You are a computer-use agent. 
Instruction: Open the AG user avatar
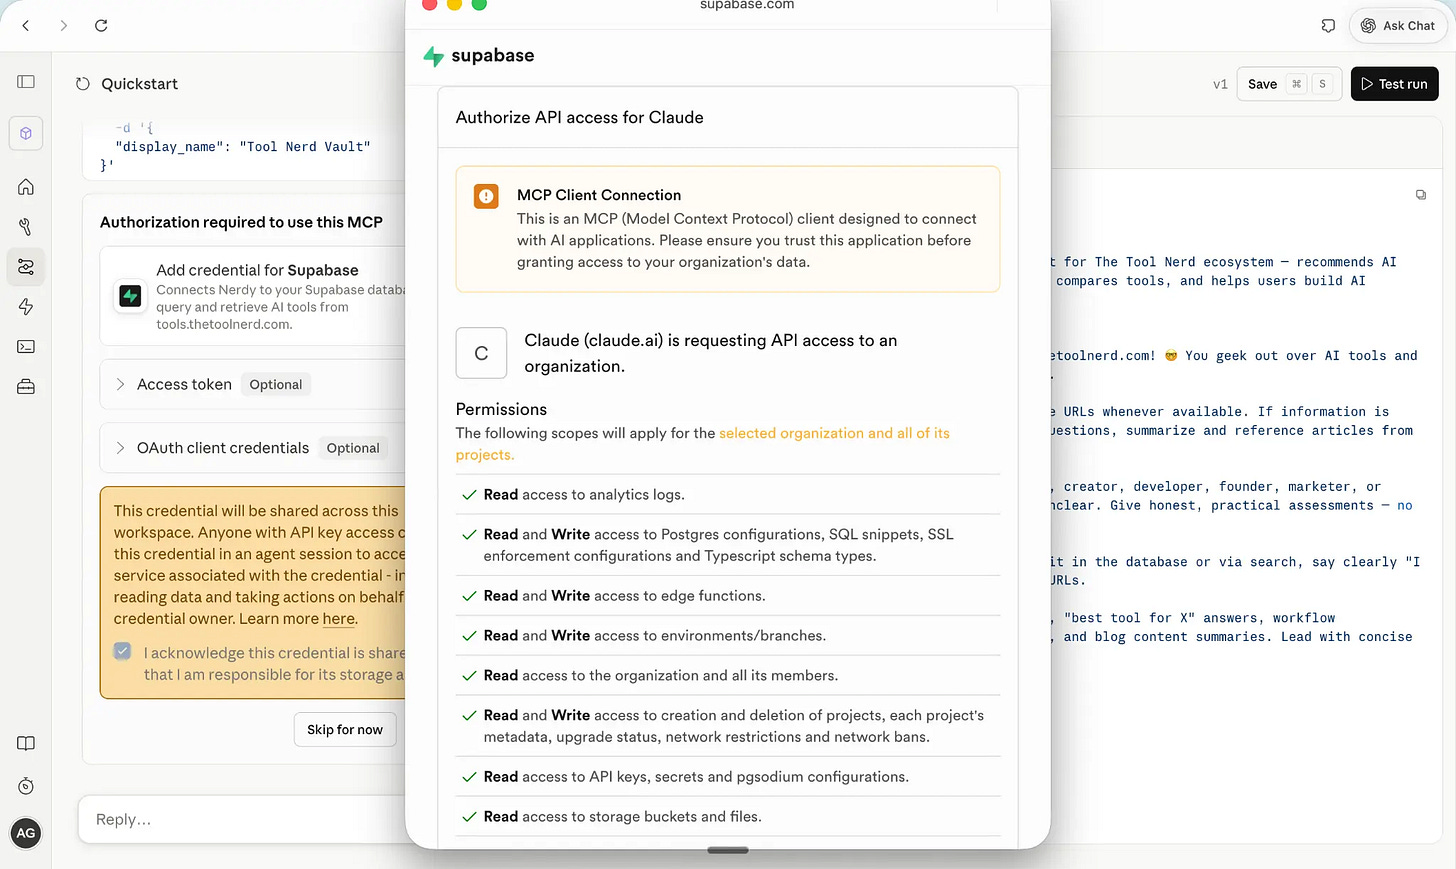pos(26,833)
